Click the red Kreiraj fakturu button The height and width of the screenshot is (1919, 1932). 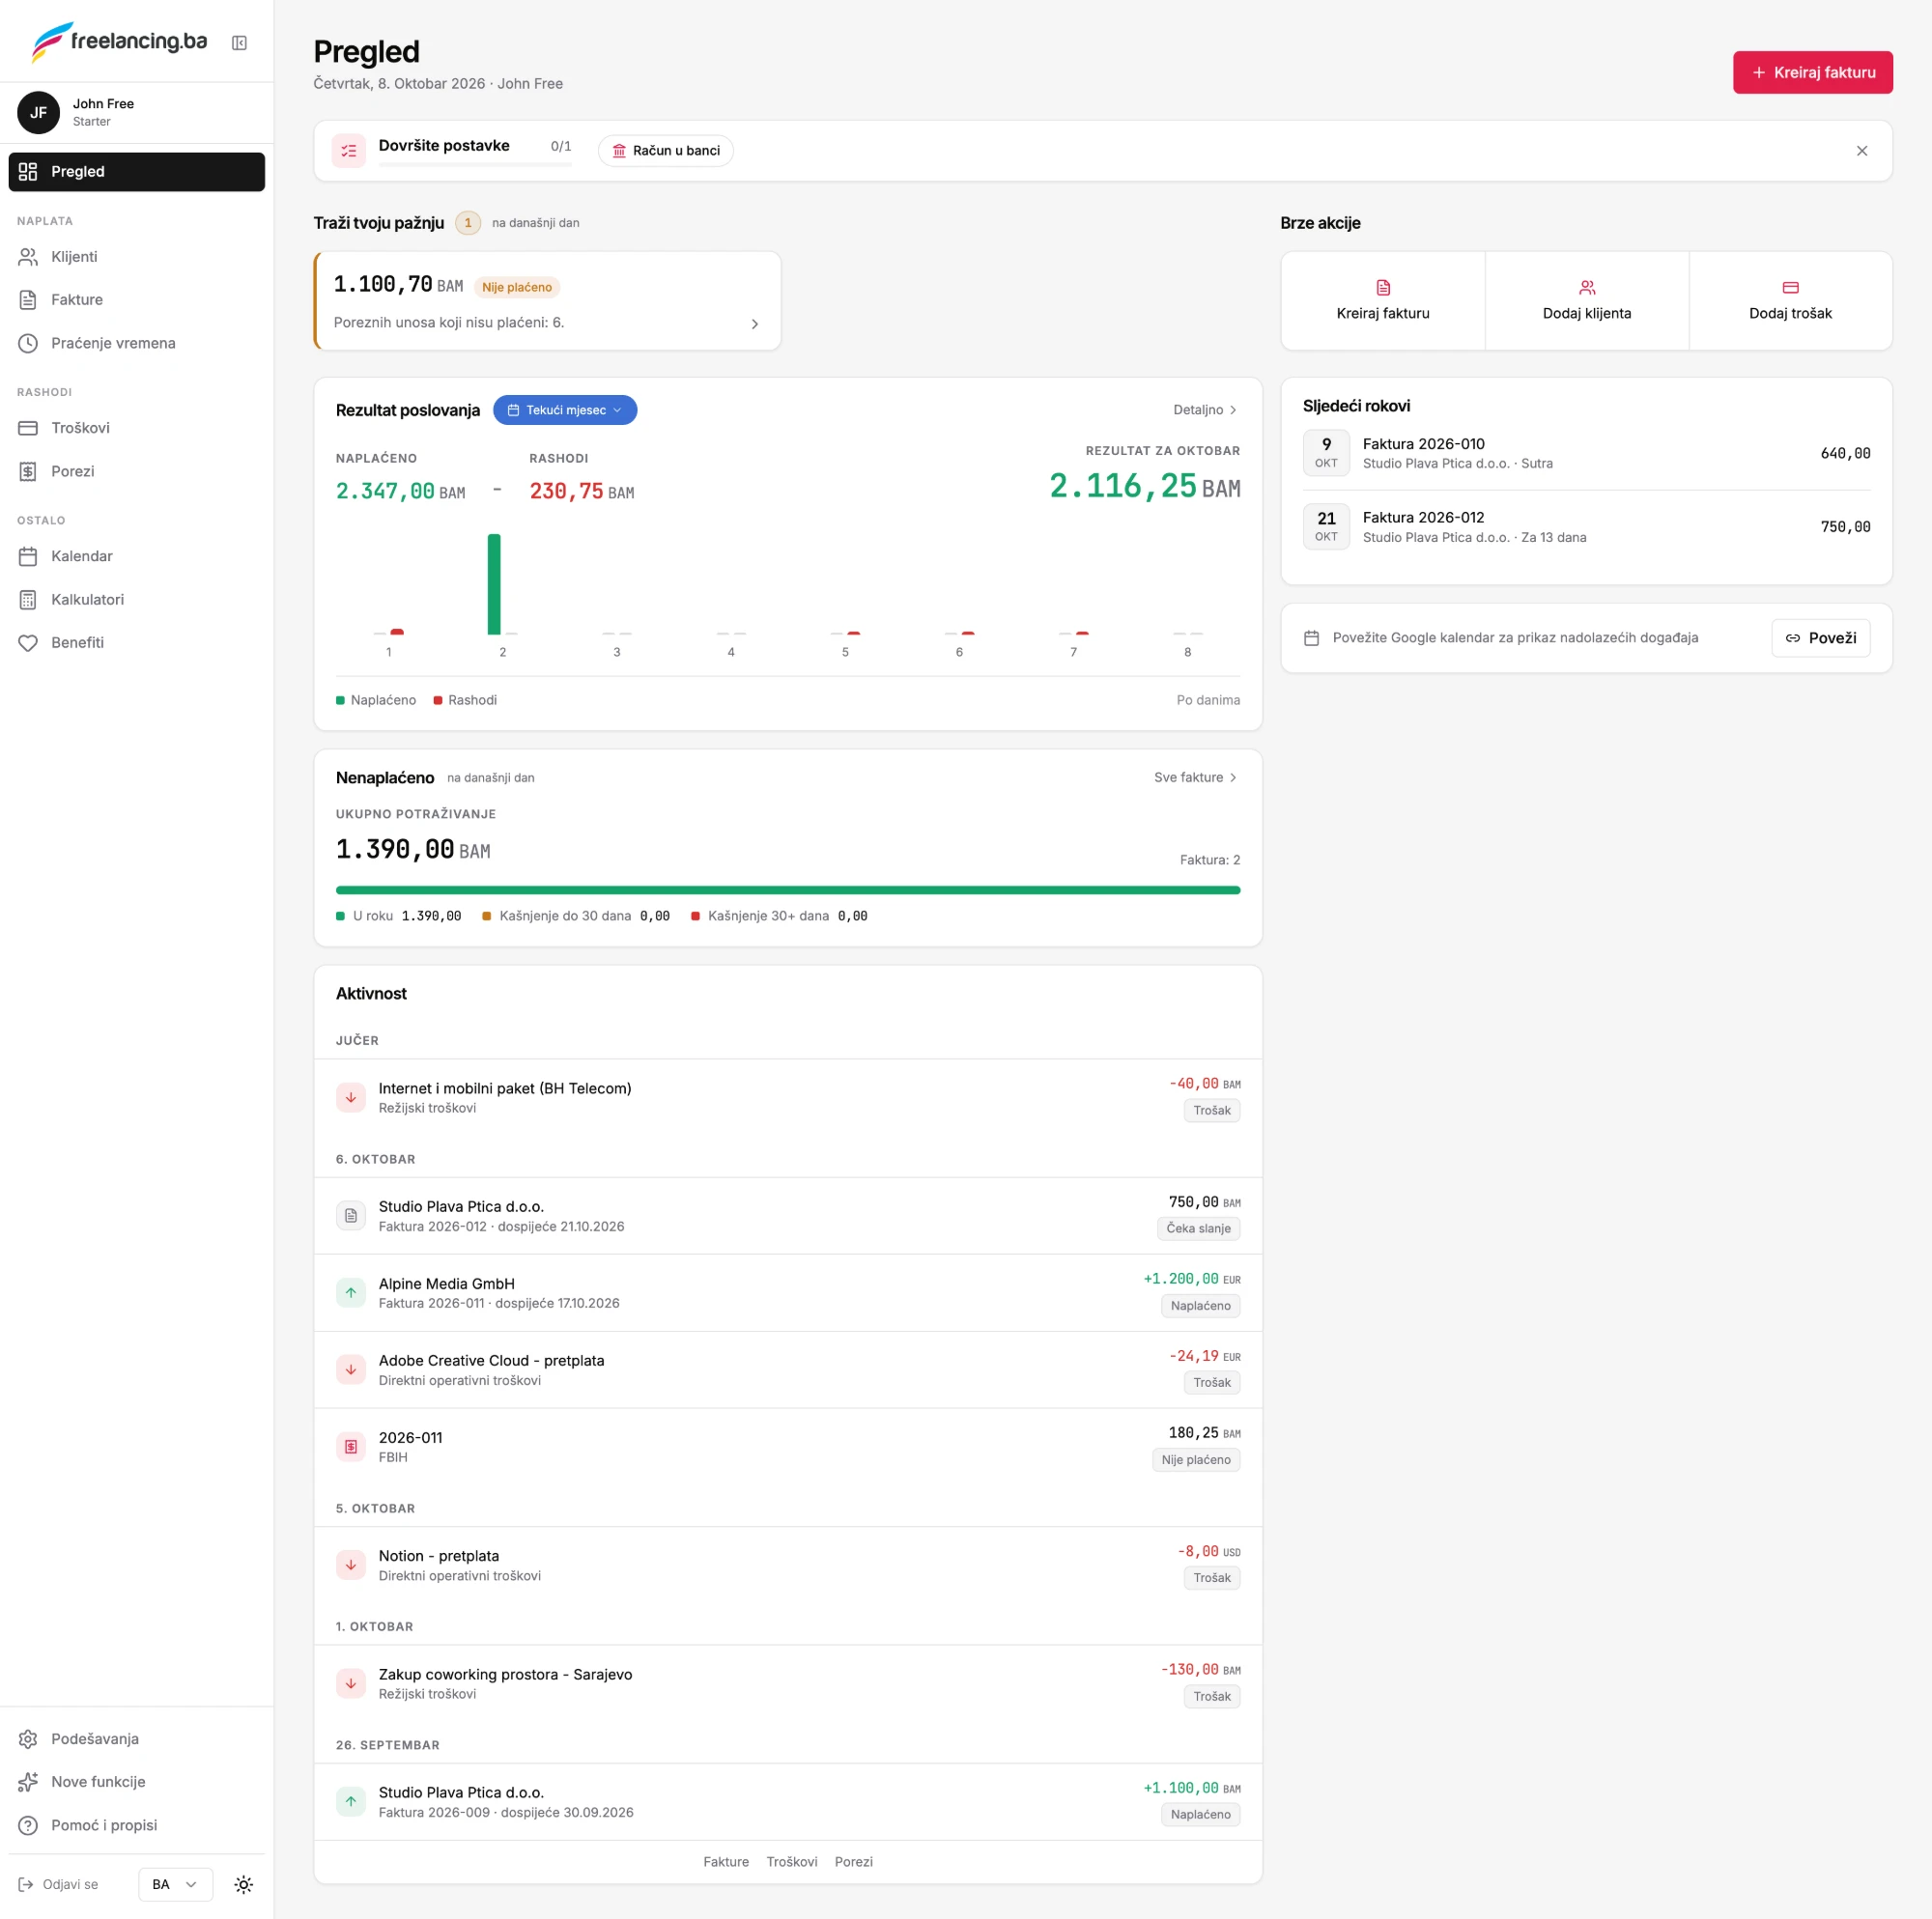click(1812, 72)
